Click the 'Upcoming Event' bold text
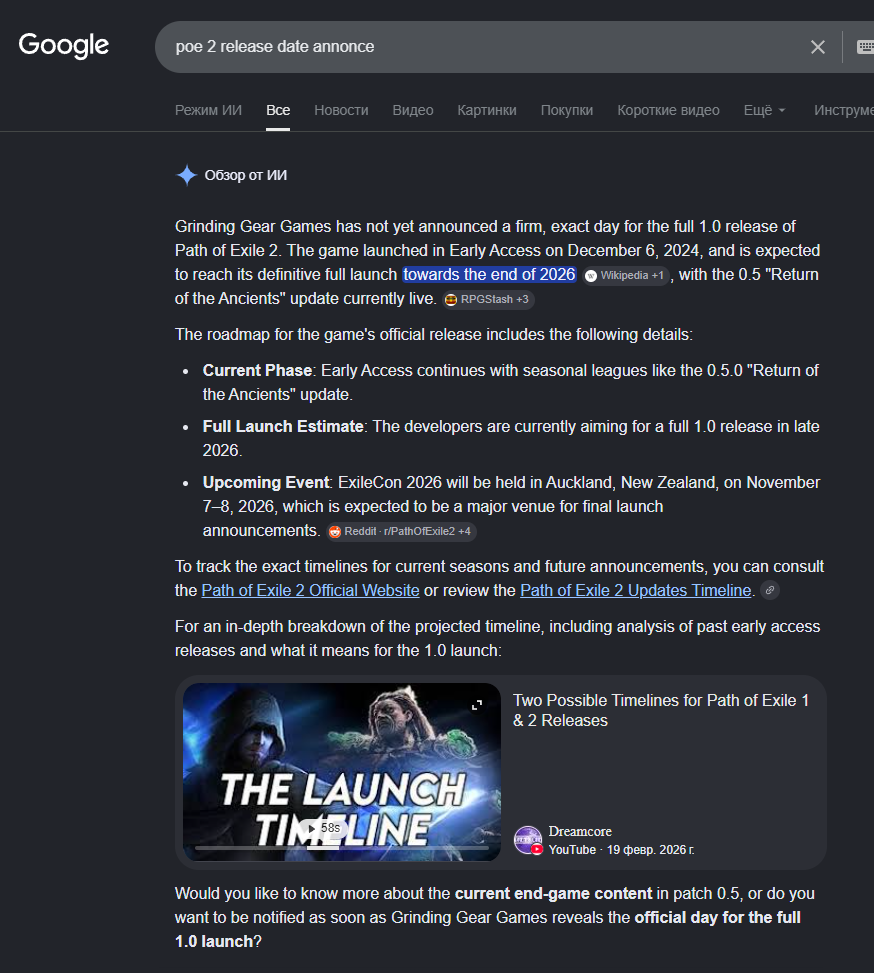The height and width of the screenshot is (973, 874). tap(266, 482)
